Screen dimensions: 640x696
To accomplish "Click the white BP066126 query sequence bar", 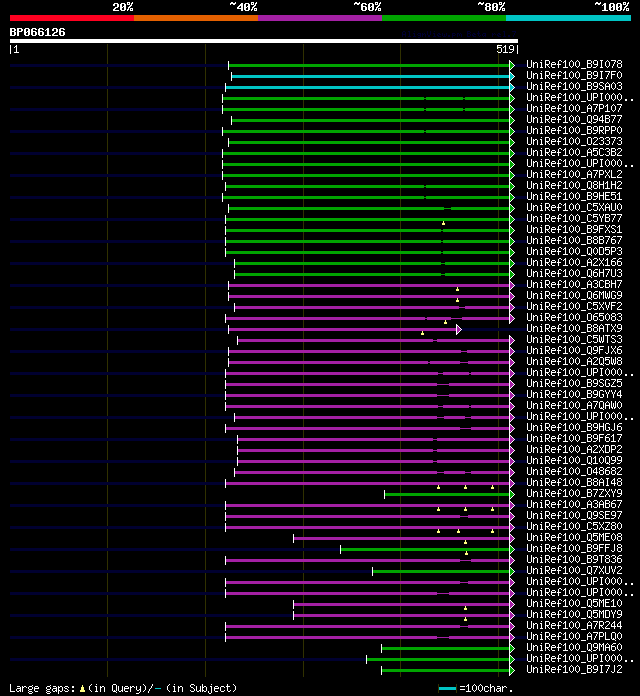I will point(264,41).
